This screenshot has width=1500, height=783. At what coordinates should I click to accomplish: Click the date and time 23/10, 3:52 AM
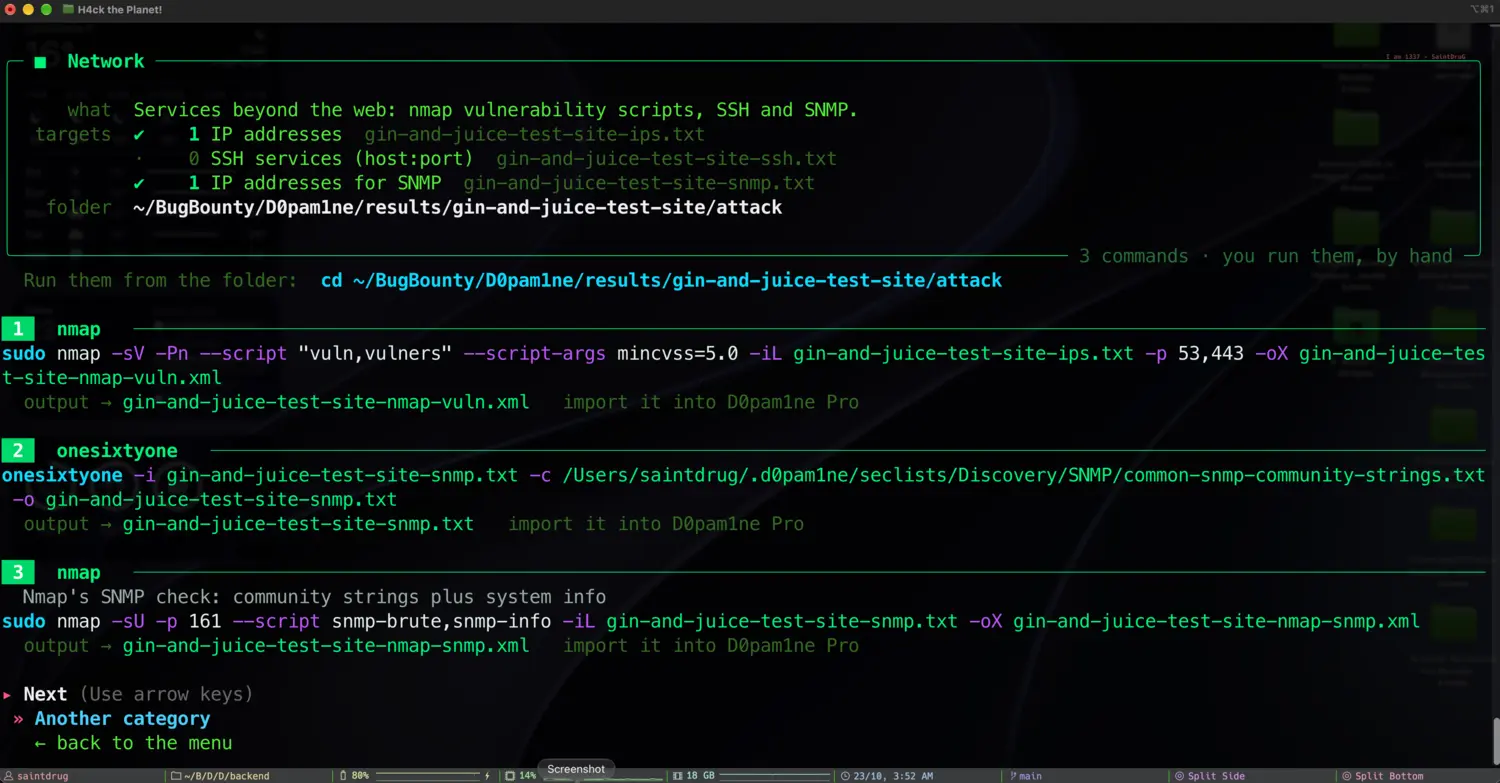tap(894, 776)
